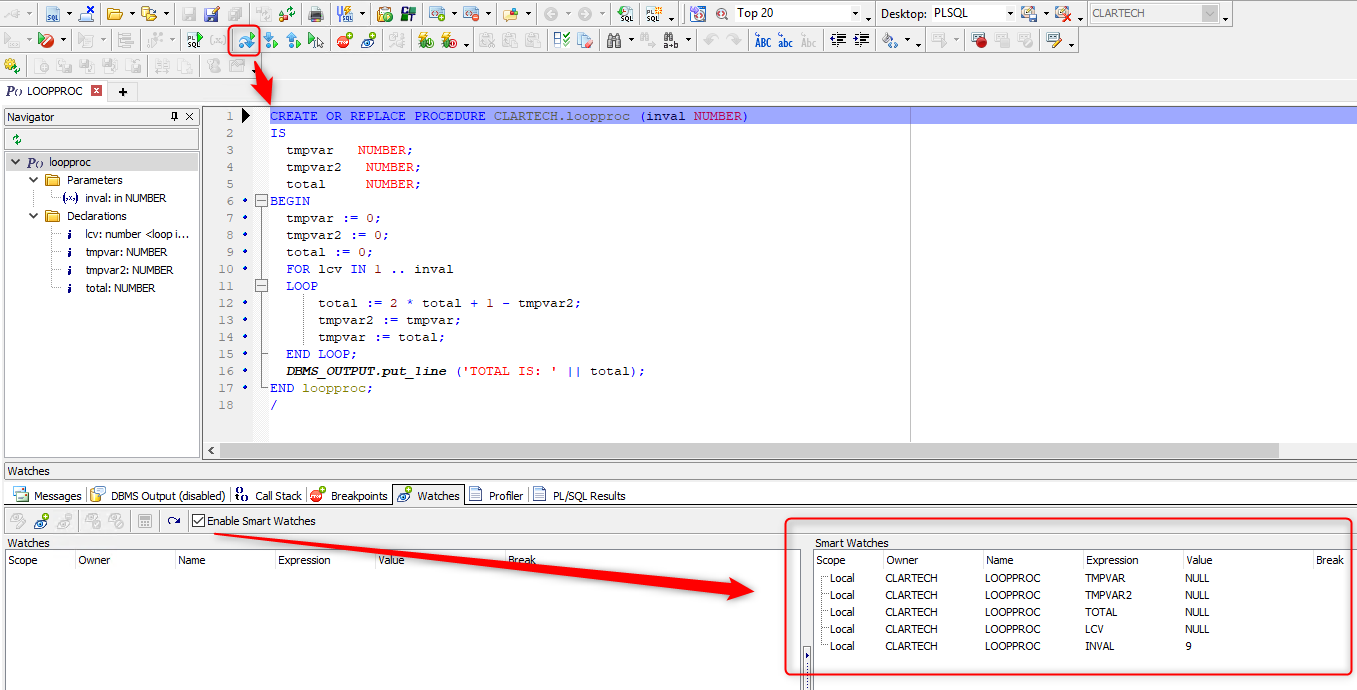Collapse the Declarations tree folder

[34, 216]
